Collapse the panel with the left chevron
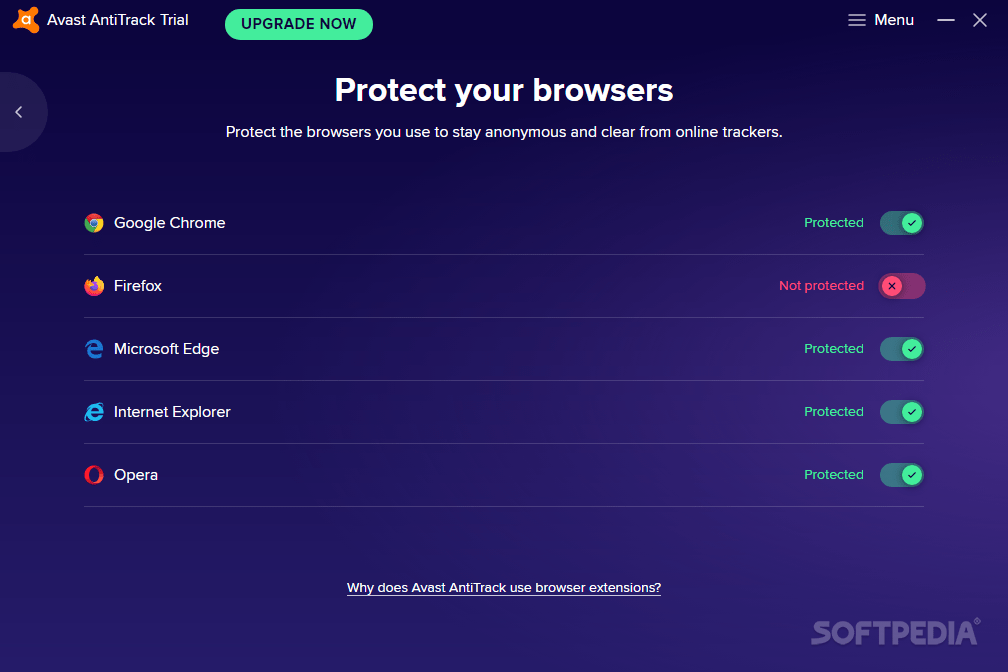Screen dimensions: 1008x672 tap(18, 111)
